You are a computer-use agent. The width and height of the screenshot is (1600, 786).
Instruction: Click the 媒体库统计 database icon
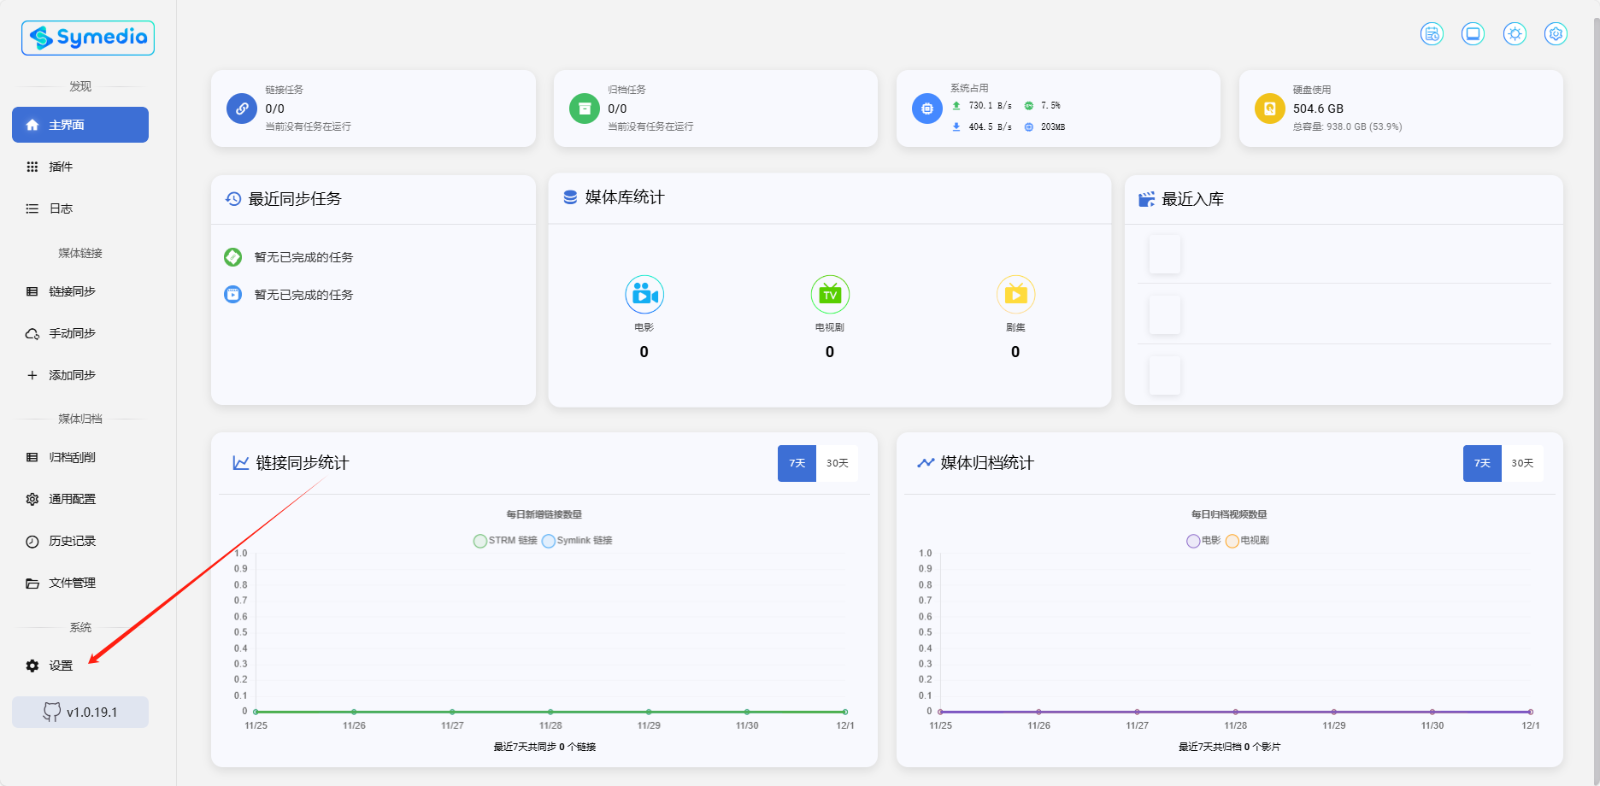click(x=570, y=197)
